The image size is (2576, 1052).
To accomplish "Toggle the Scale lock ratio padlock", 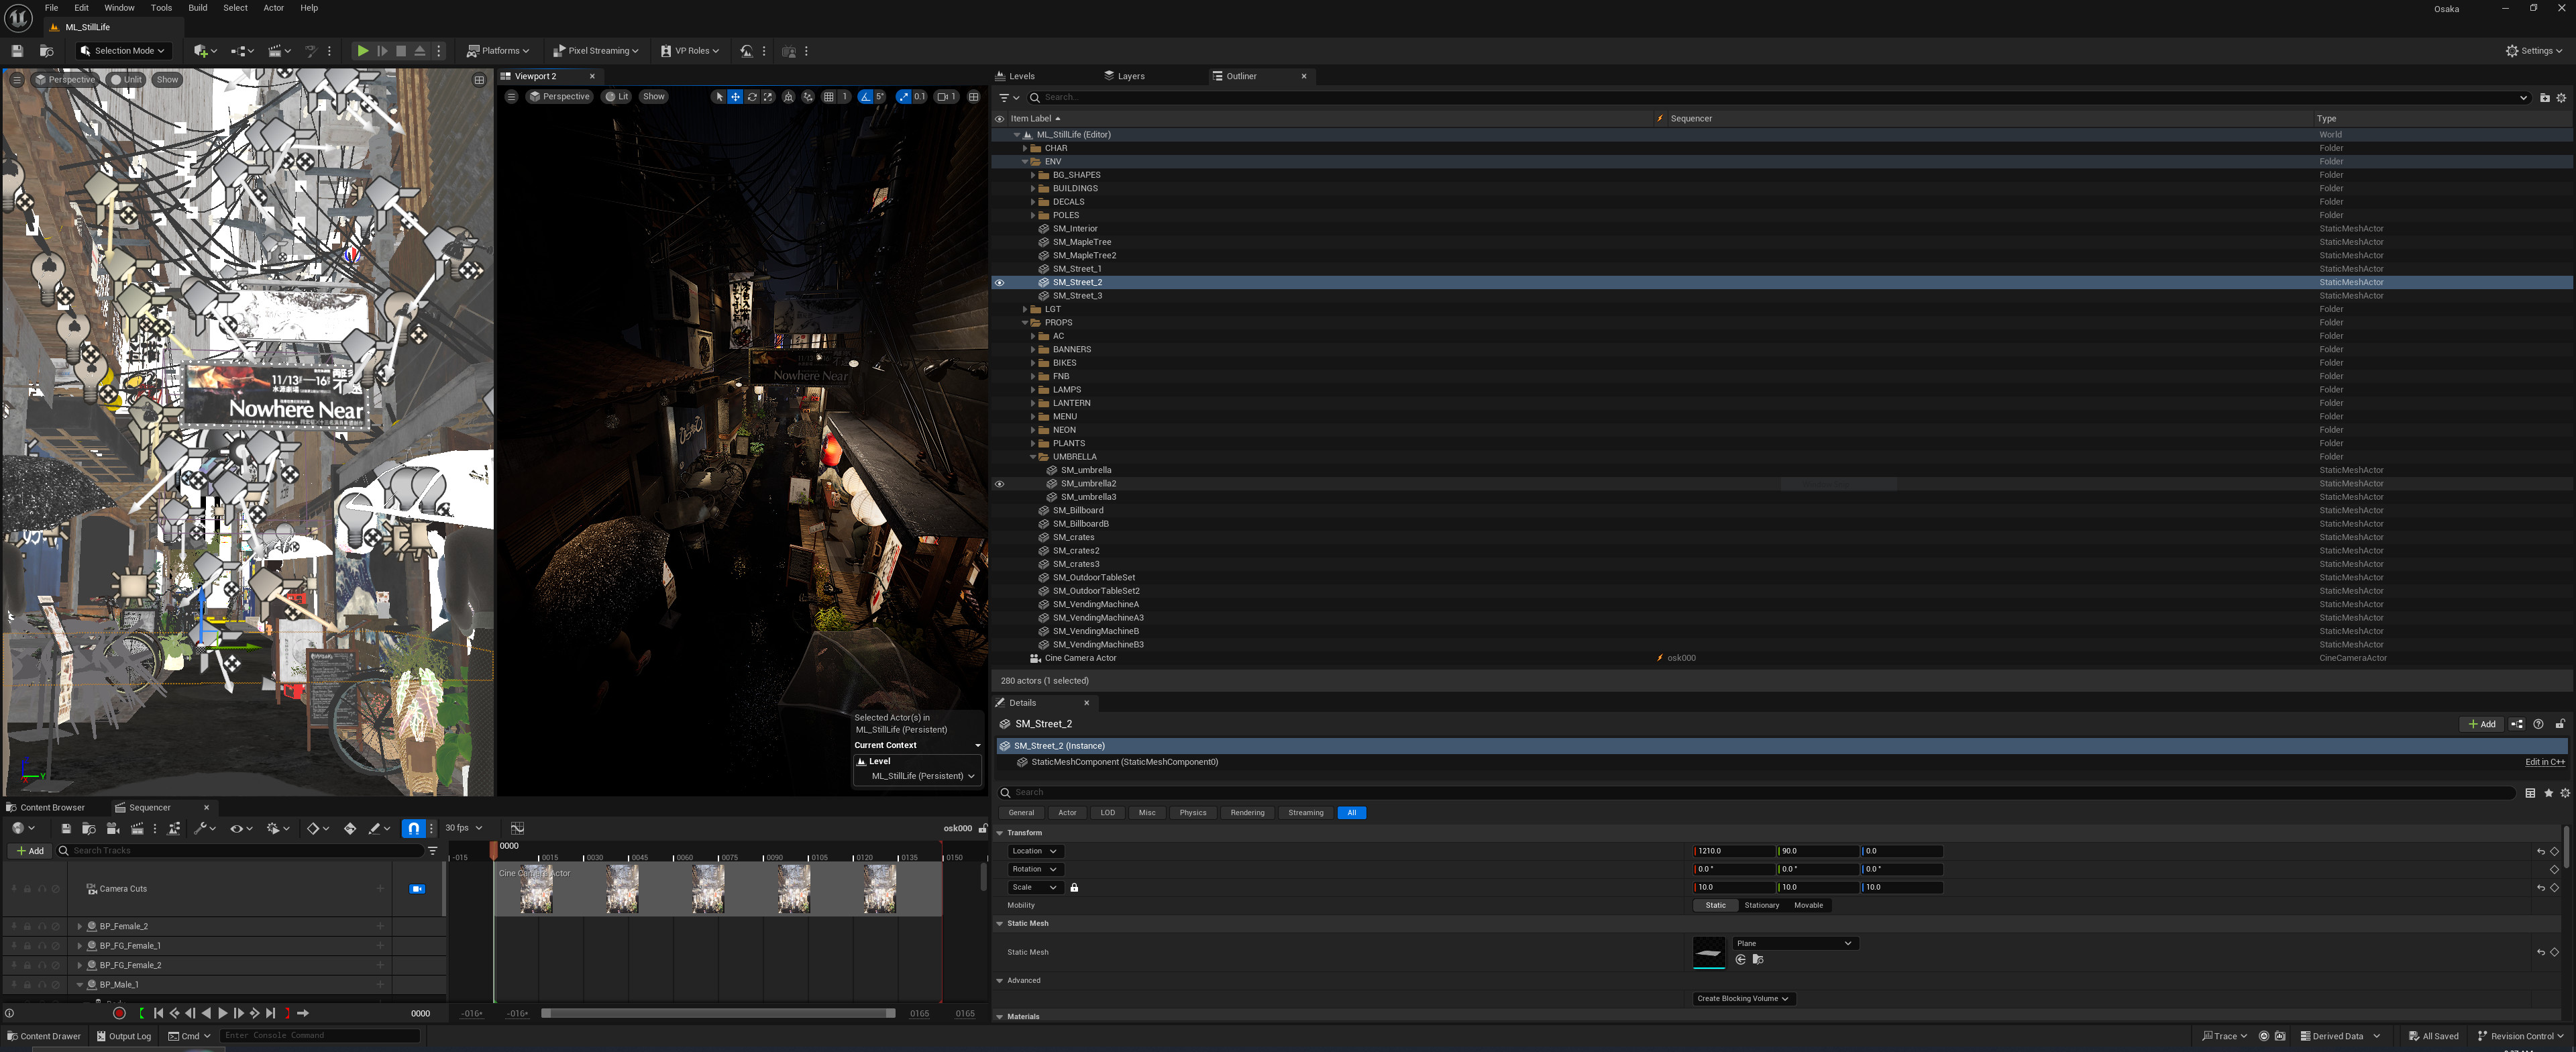I will pos(1074,888).
